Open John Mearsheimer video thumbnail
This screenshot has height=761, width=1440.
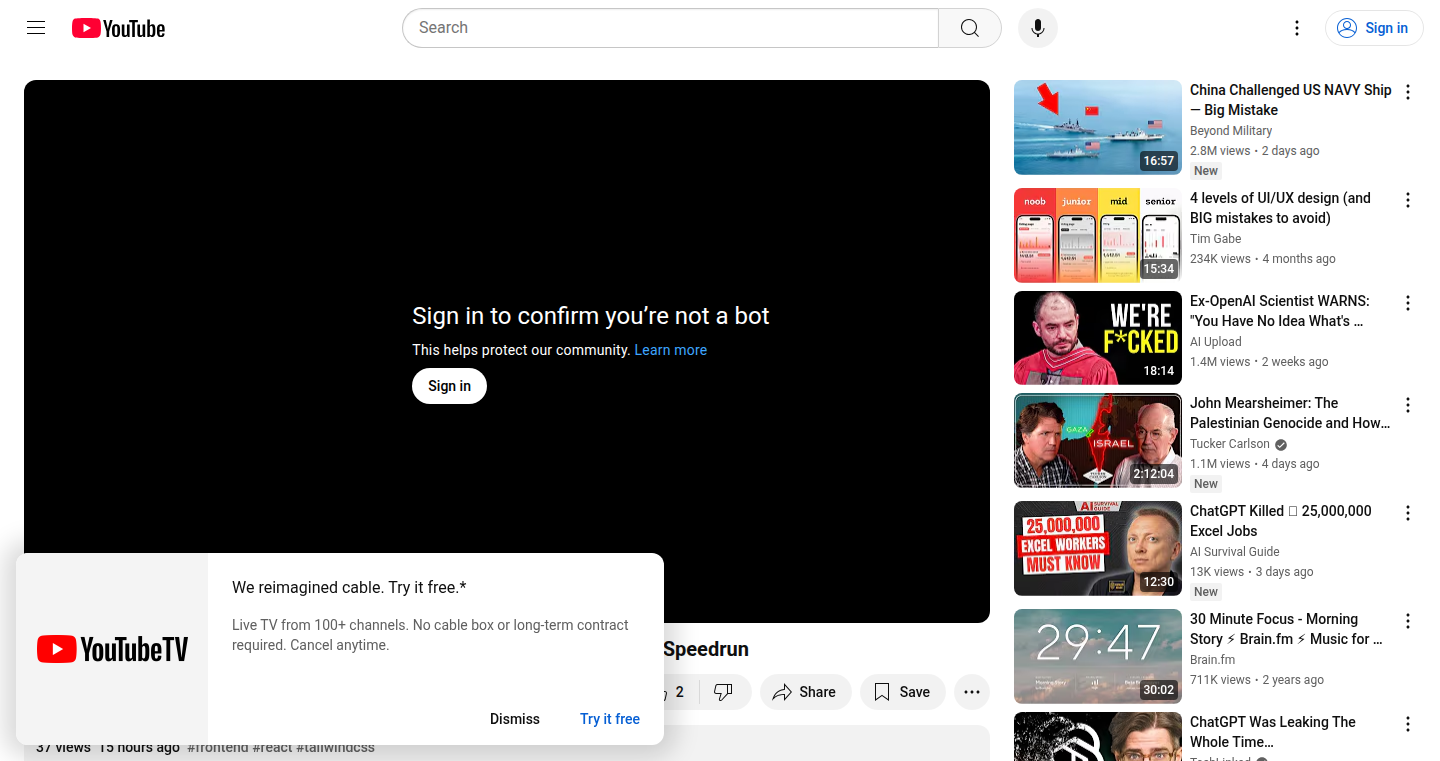1098,441
